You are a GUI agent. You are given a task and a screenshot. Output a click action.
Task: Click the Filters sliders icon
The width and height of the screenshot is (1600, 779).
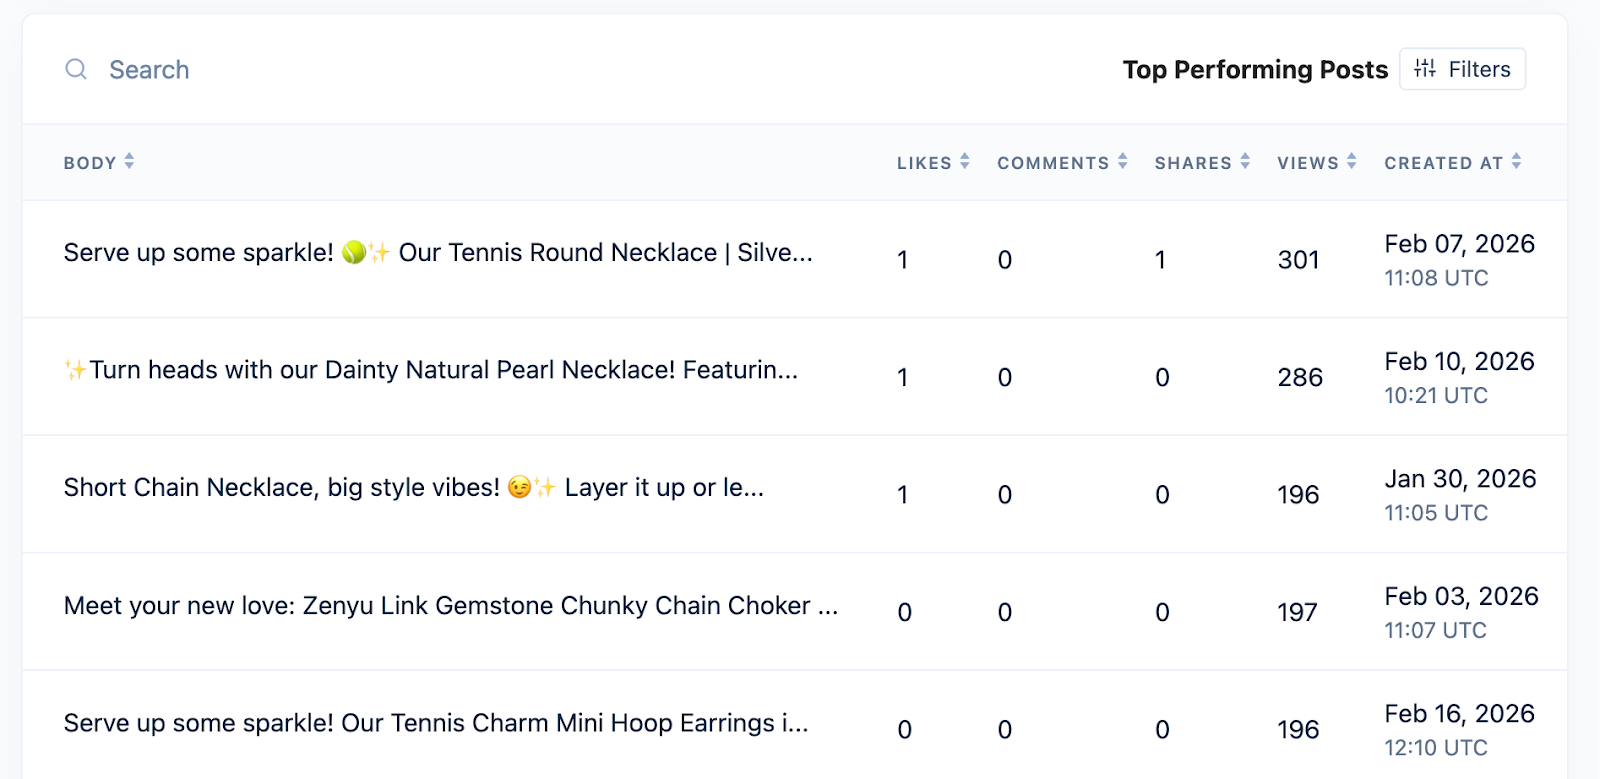pos(1425,68)
